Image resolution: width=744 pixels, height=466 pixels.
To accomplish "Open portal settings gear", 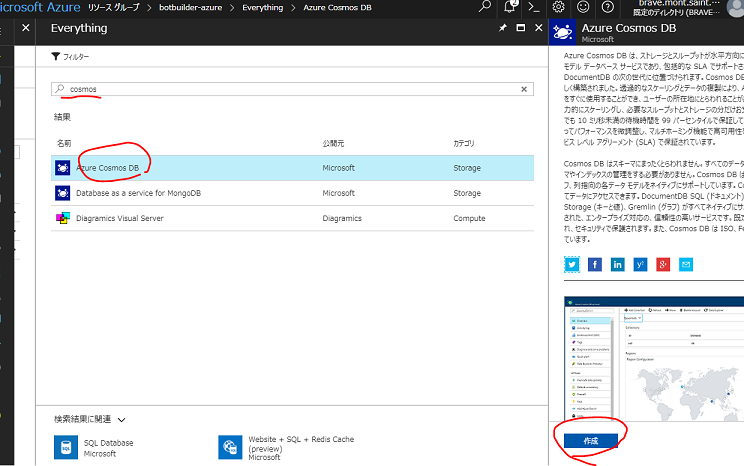I will pyautogui.click(x=558, y=7).
